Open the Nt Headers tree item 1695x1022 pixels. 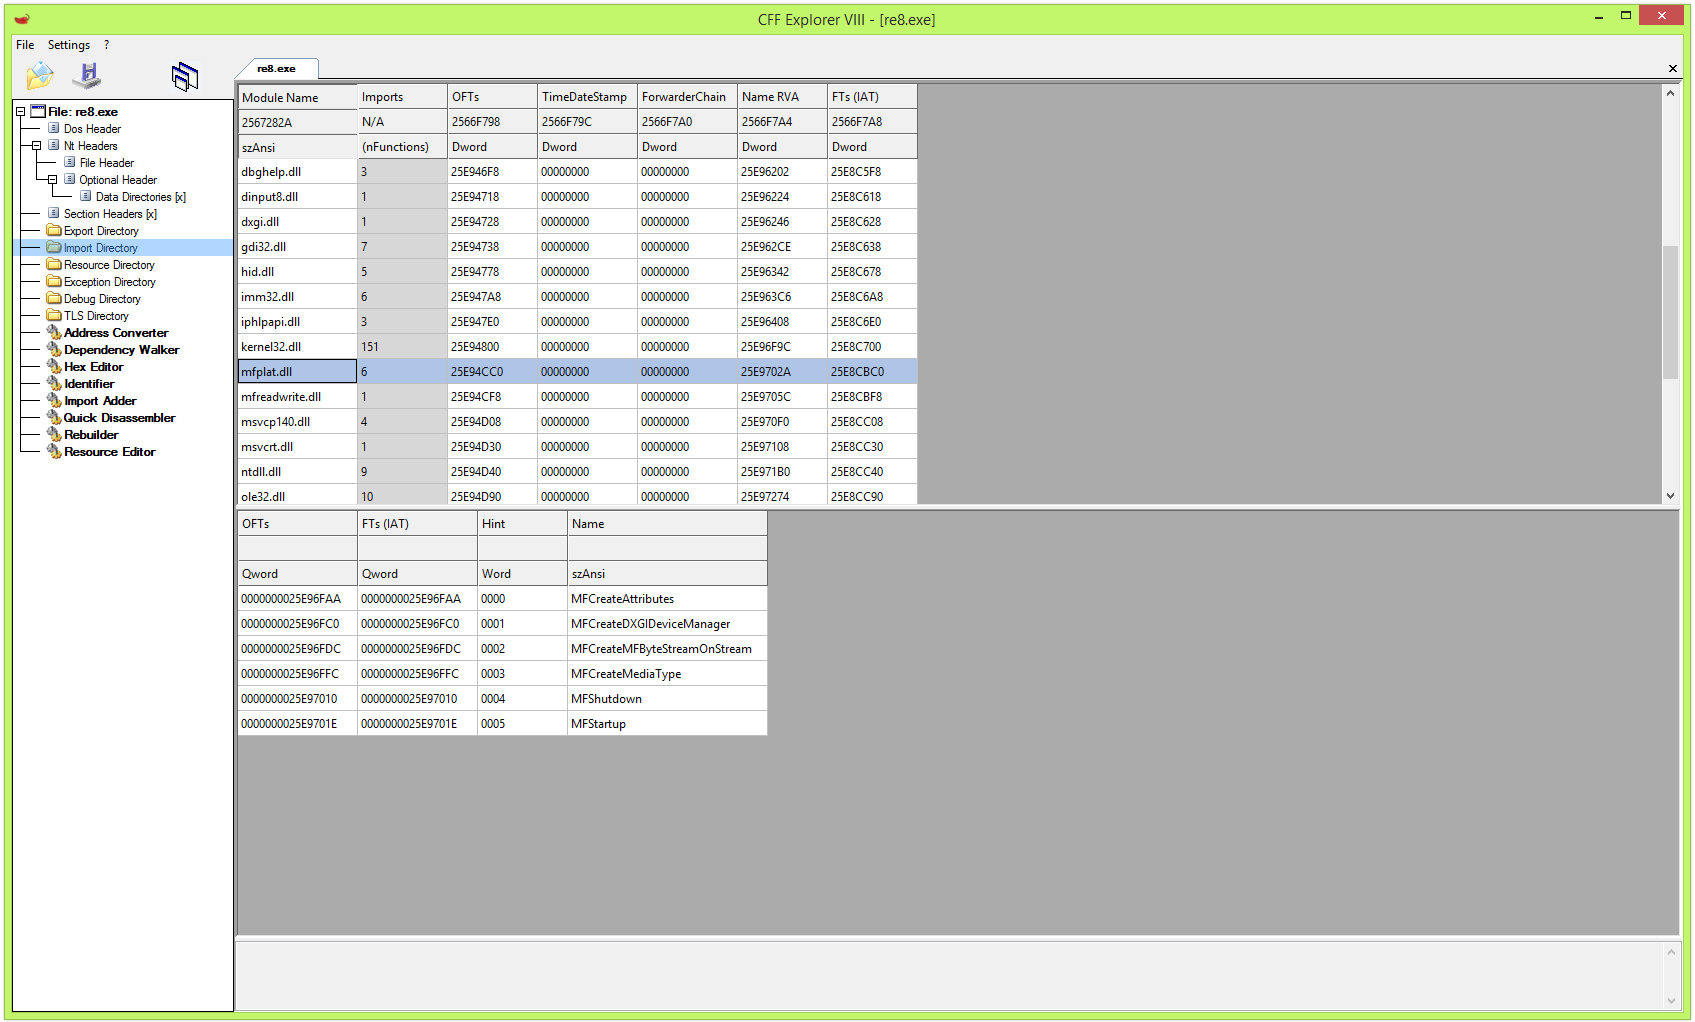91,146
